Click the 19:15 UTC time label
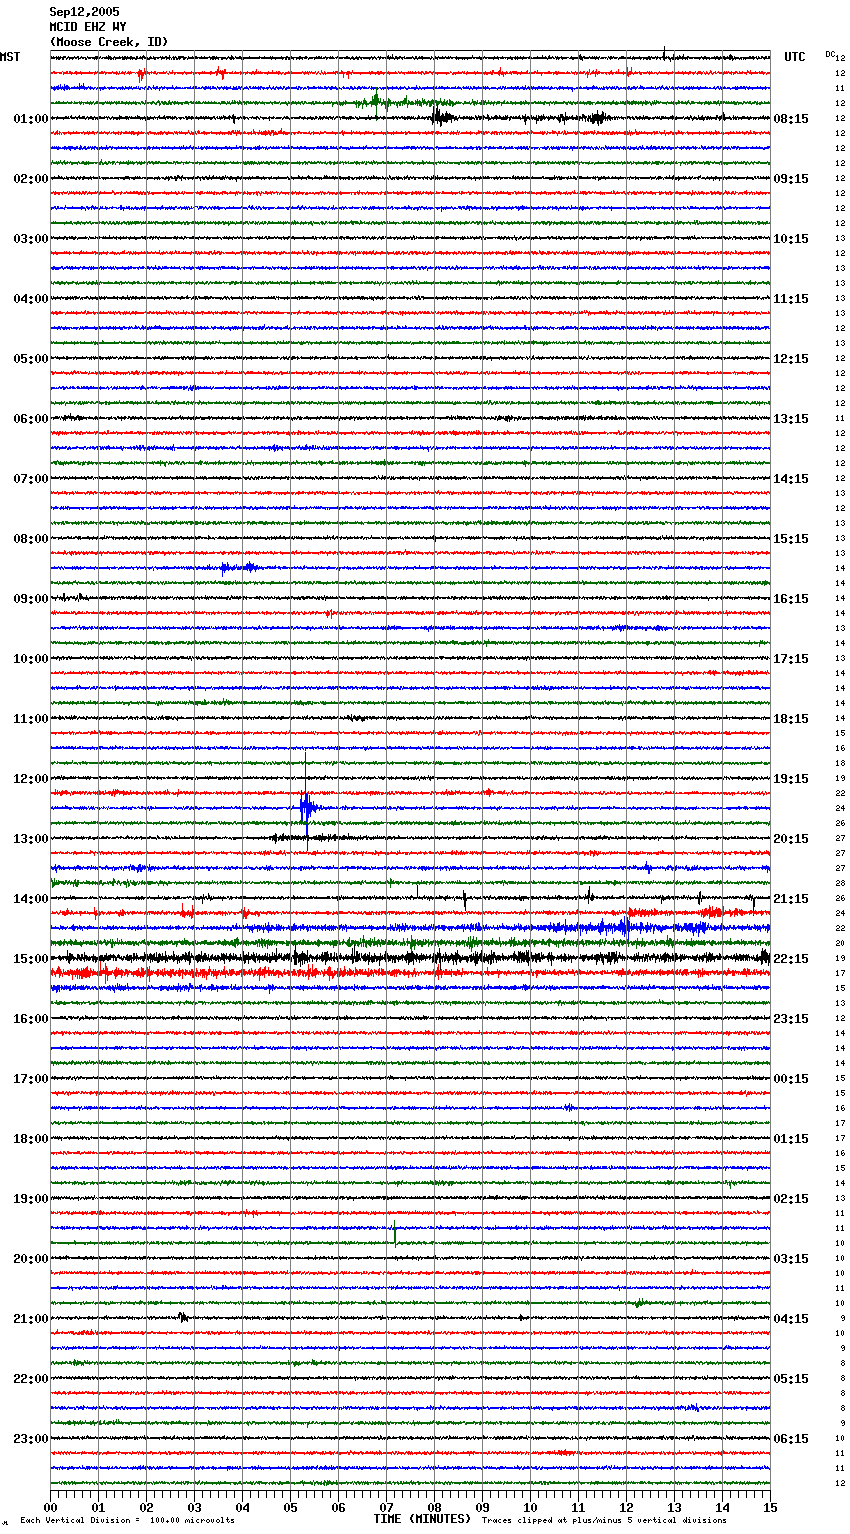Screen dimensions: 850x1534 click(x=791, y=779)
